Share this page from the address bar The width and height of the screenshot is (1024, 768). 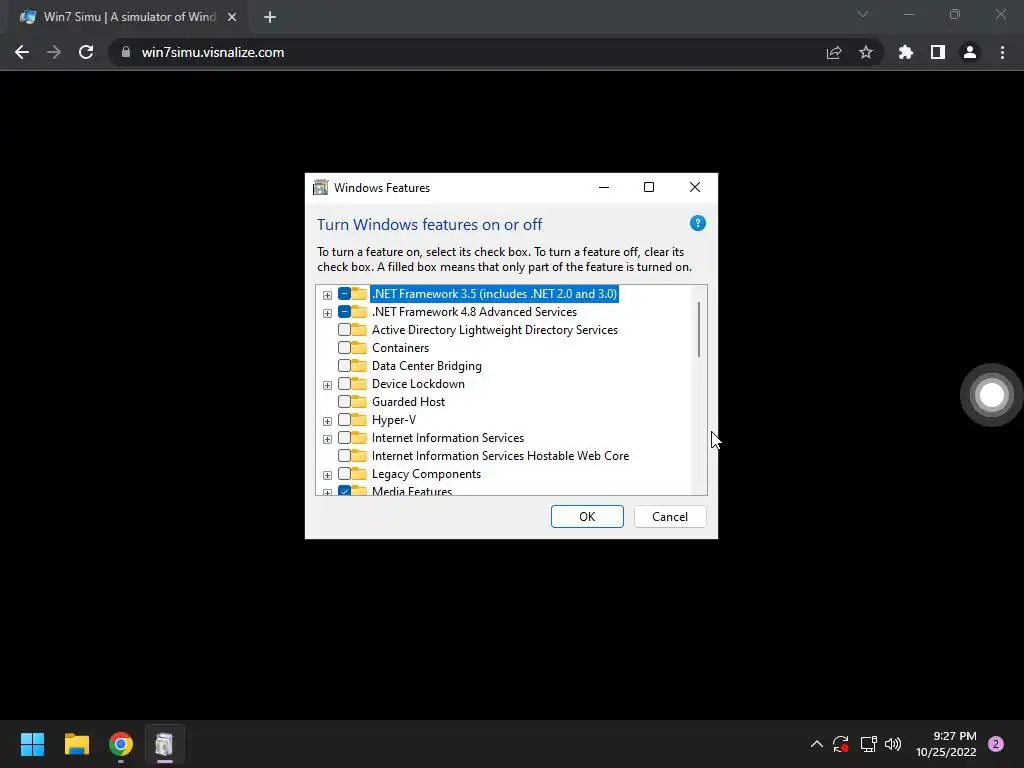[x=834, y=52]
